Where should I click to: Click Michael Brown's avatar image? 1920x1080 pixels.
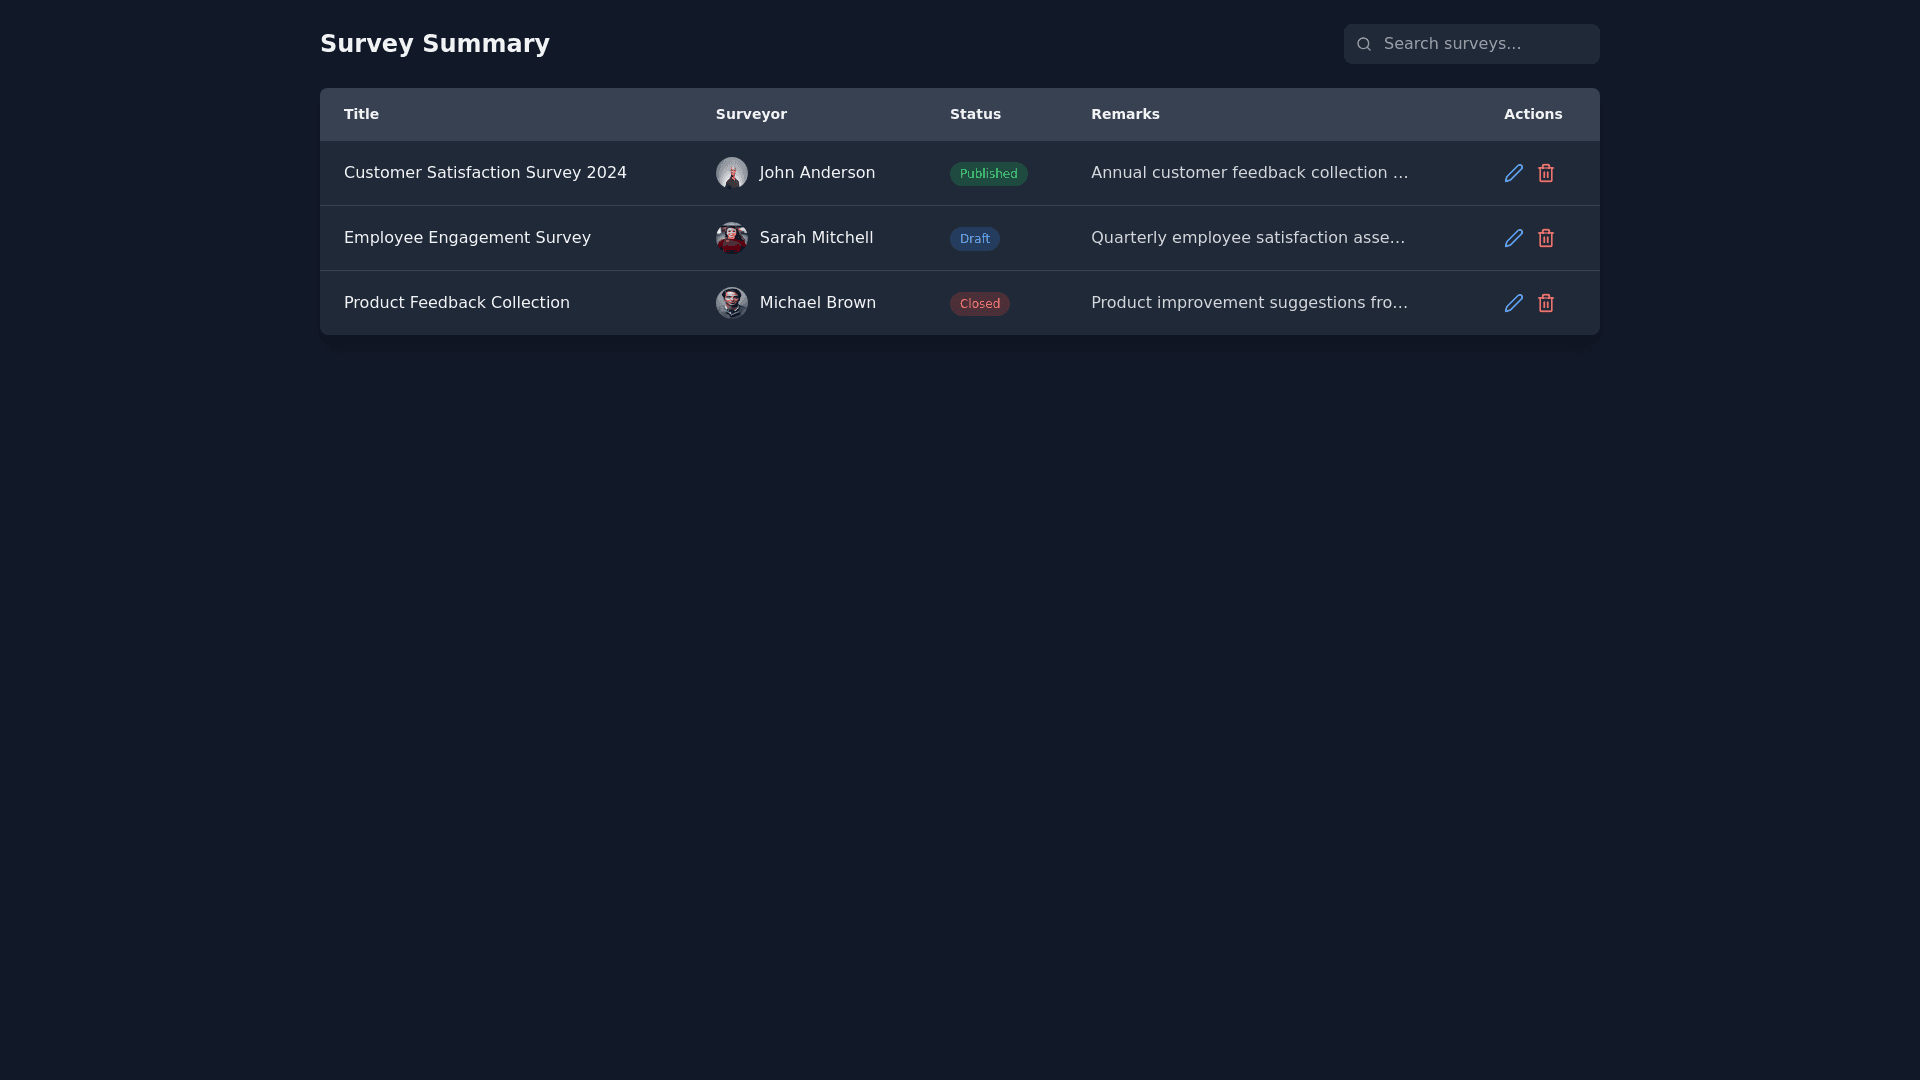[x=731, y=303]
